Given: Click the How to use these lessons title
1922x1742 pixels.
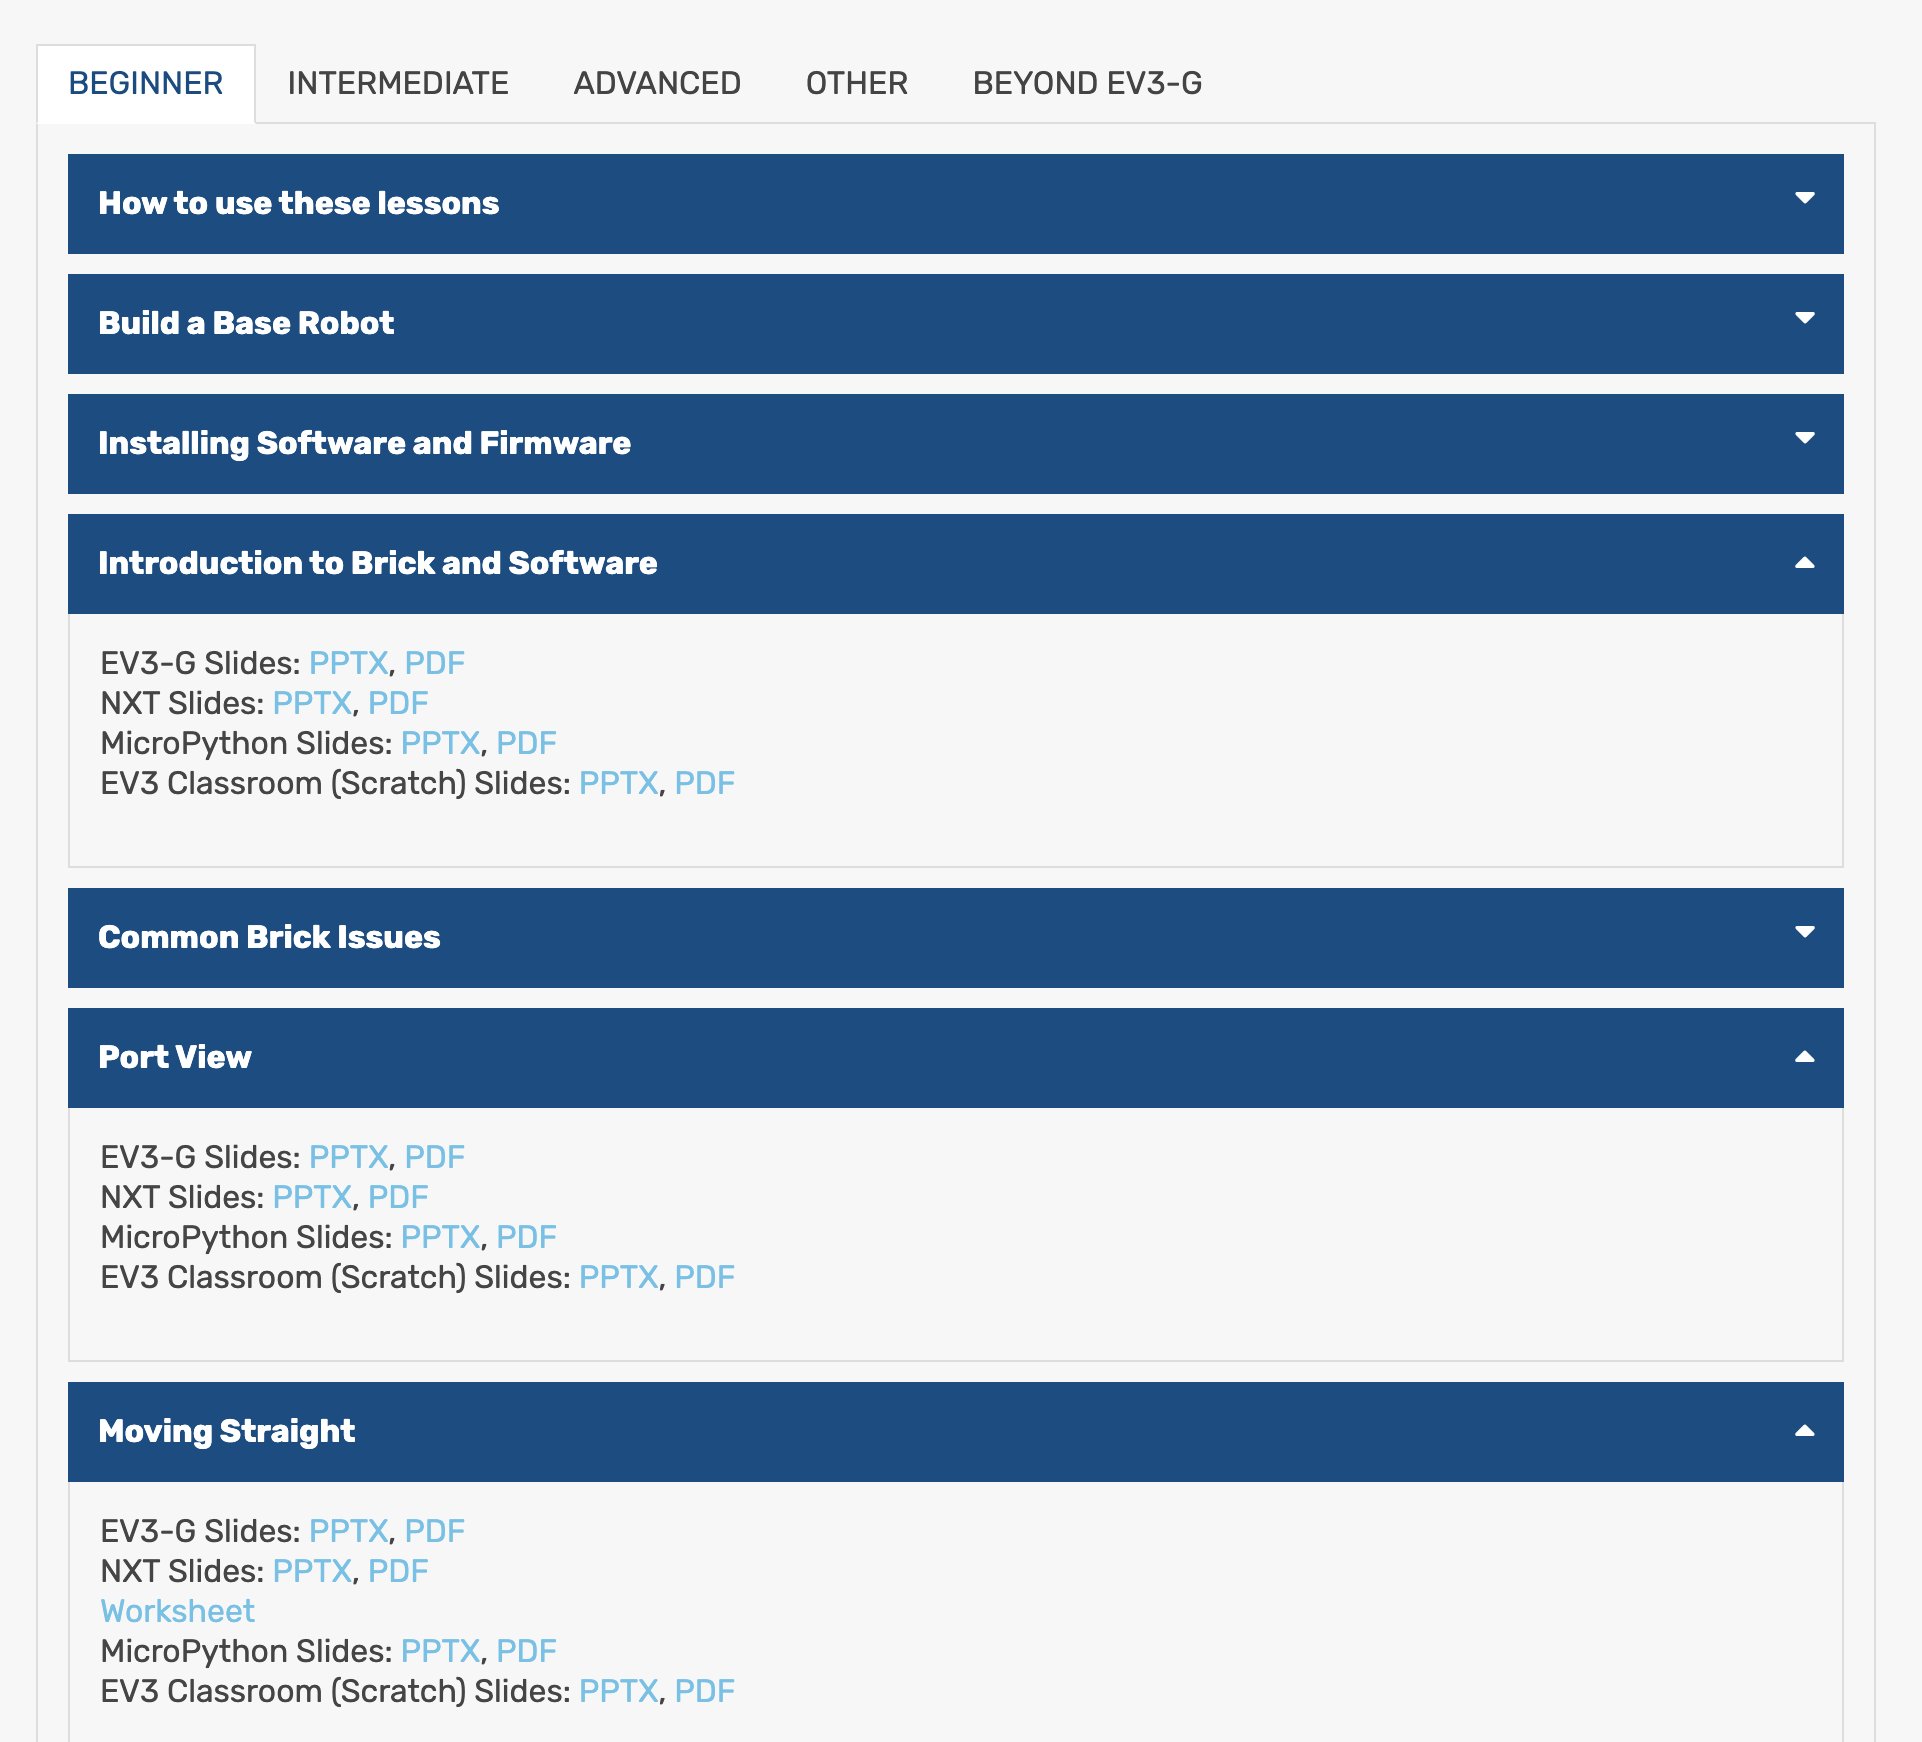Looking at the screenshot, I should [299, 203].
